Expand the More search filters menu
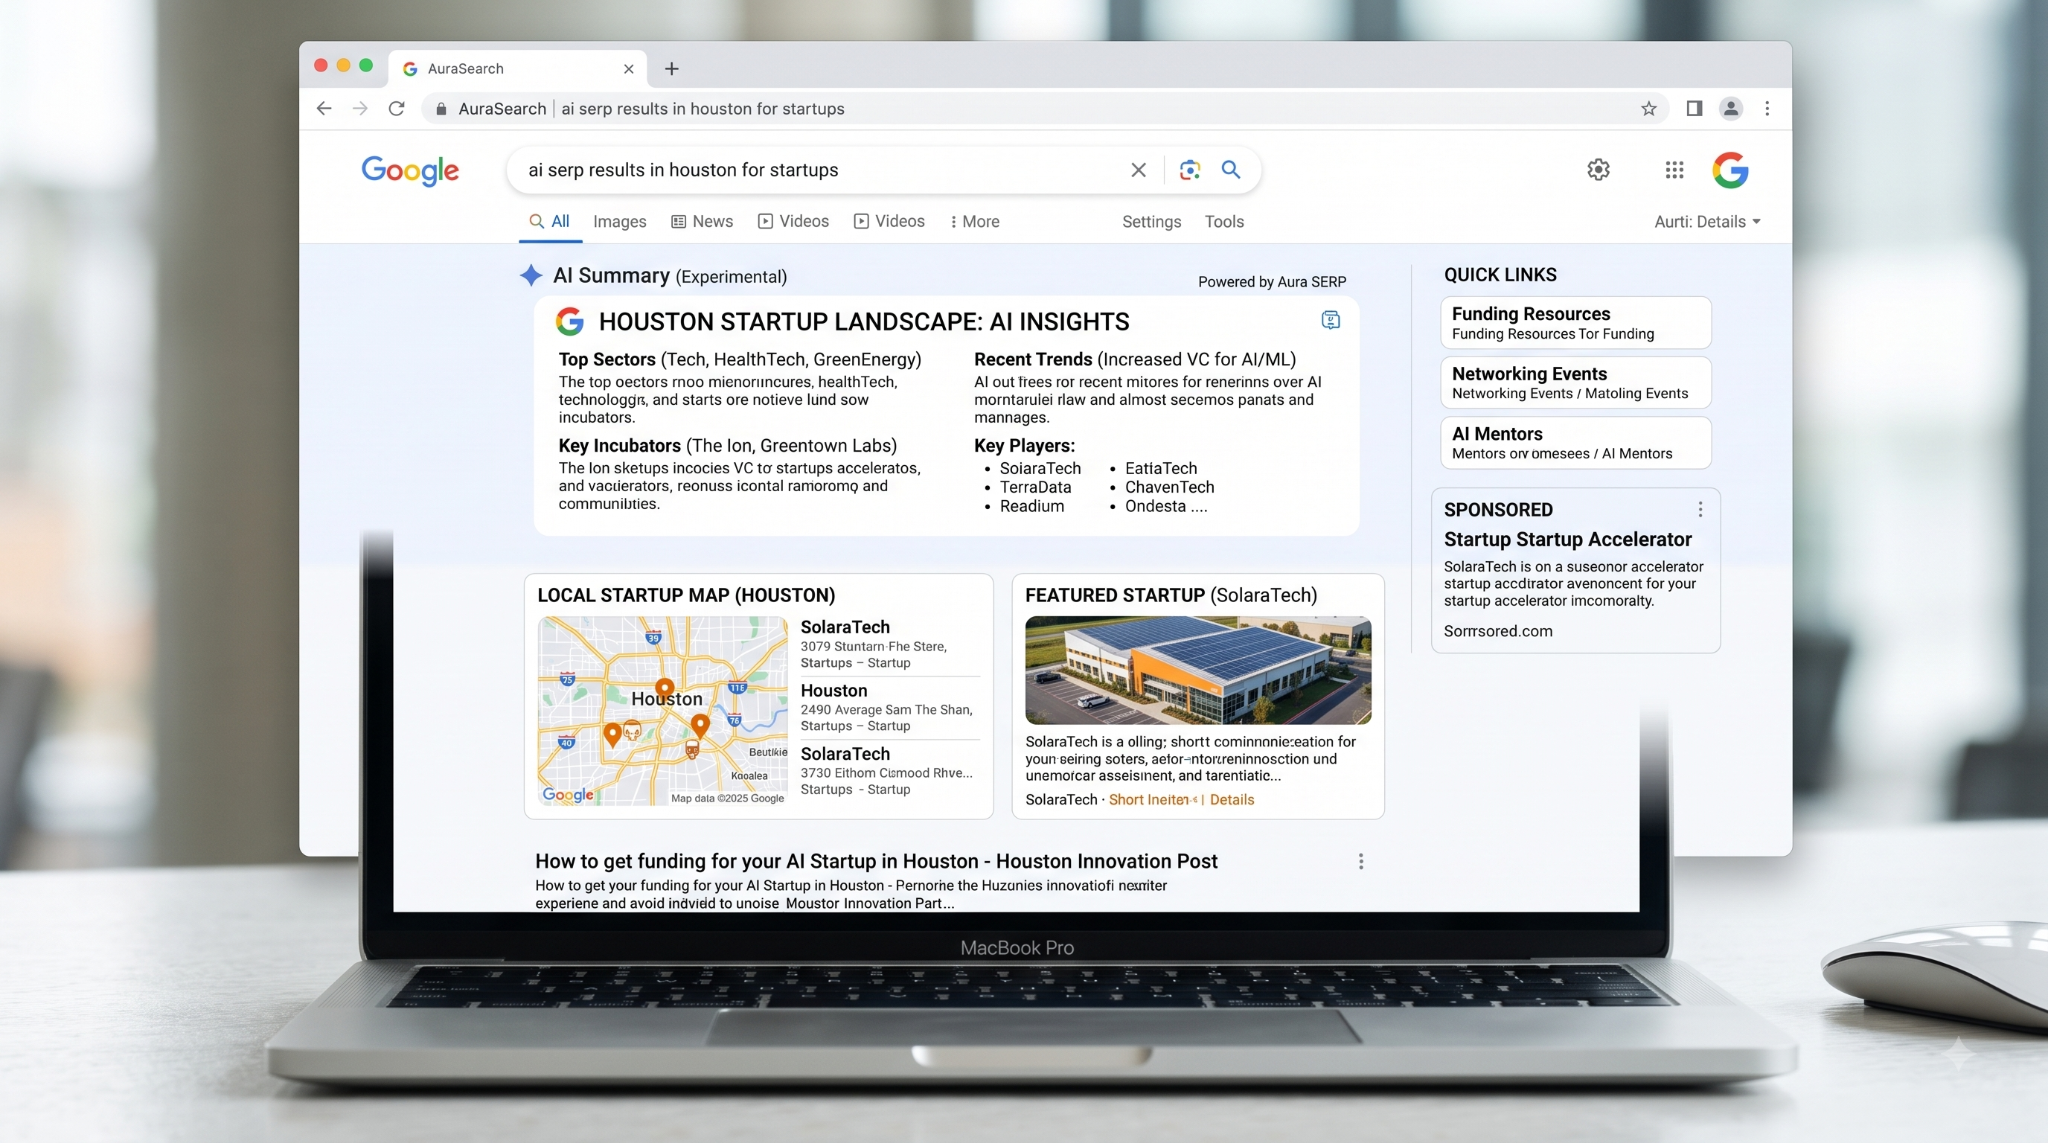 pyautogui.click(x=975, y=222)
